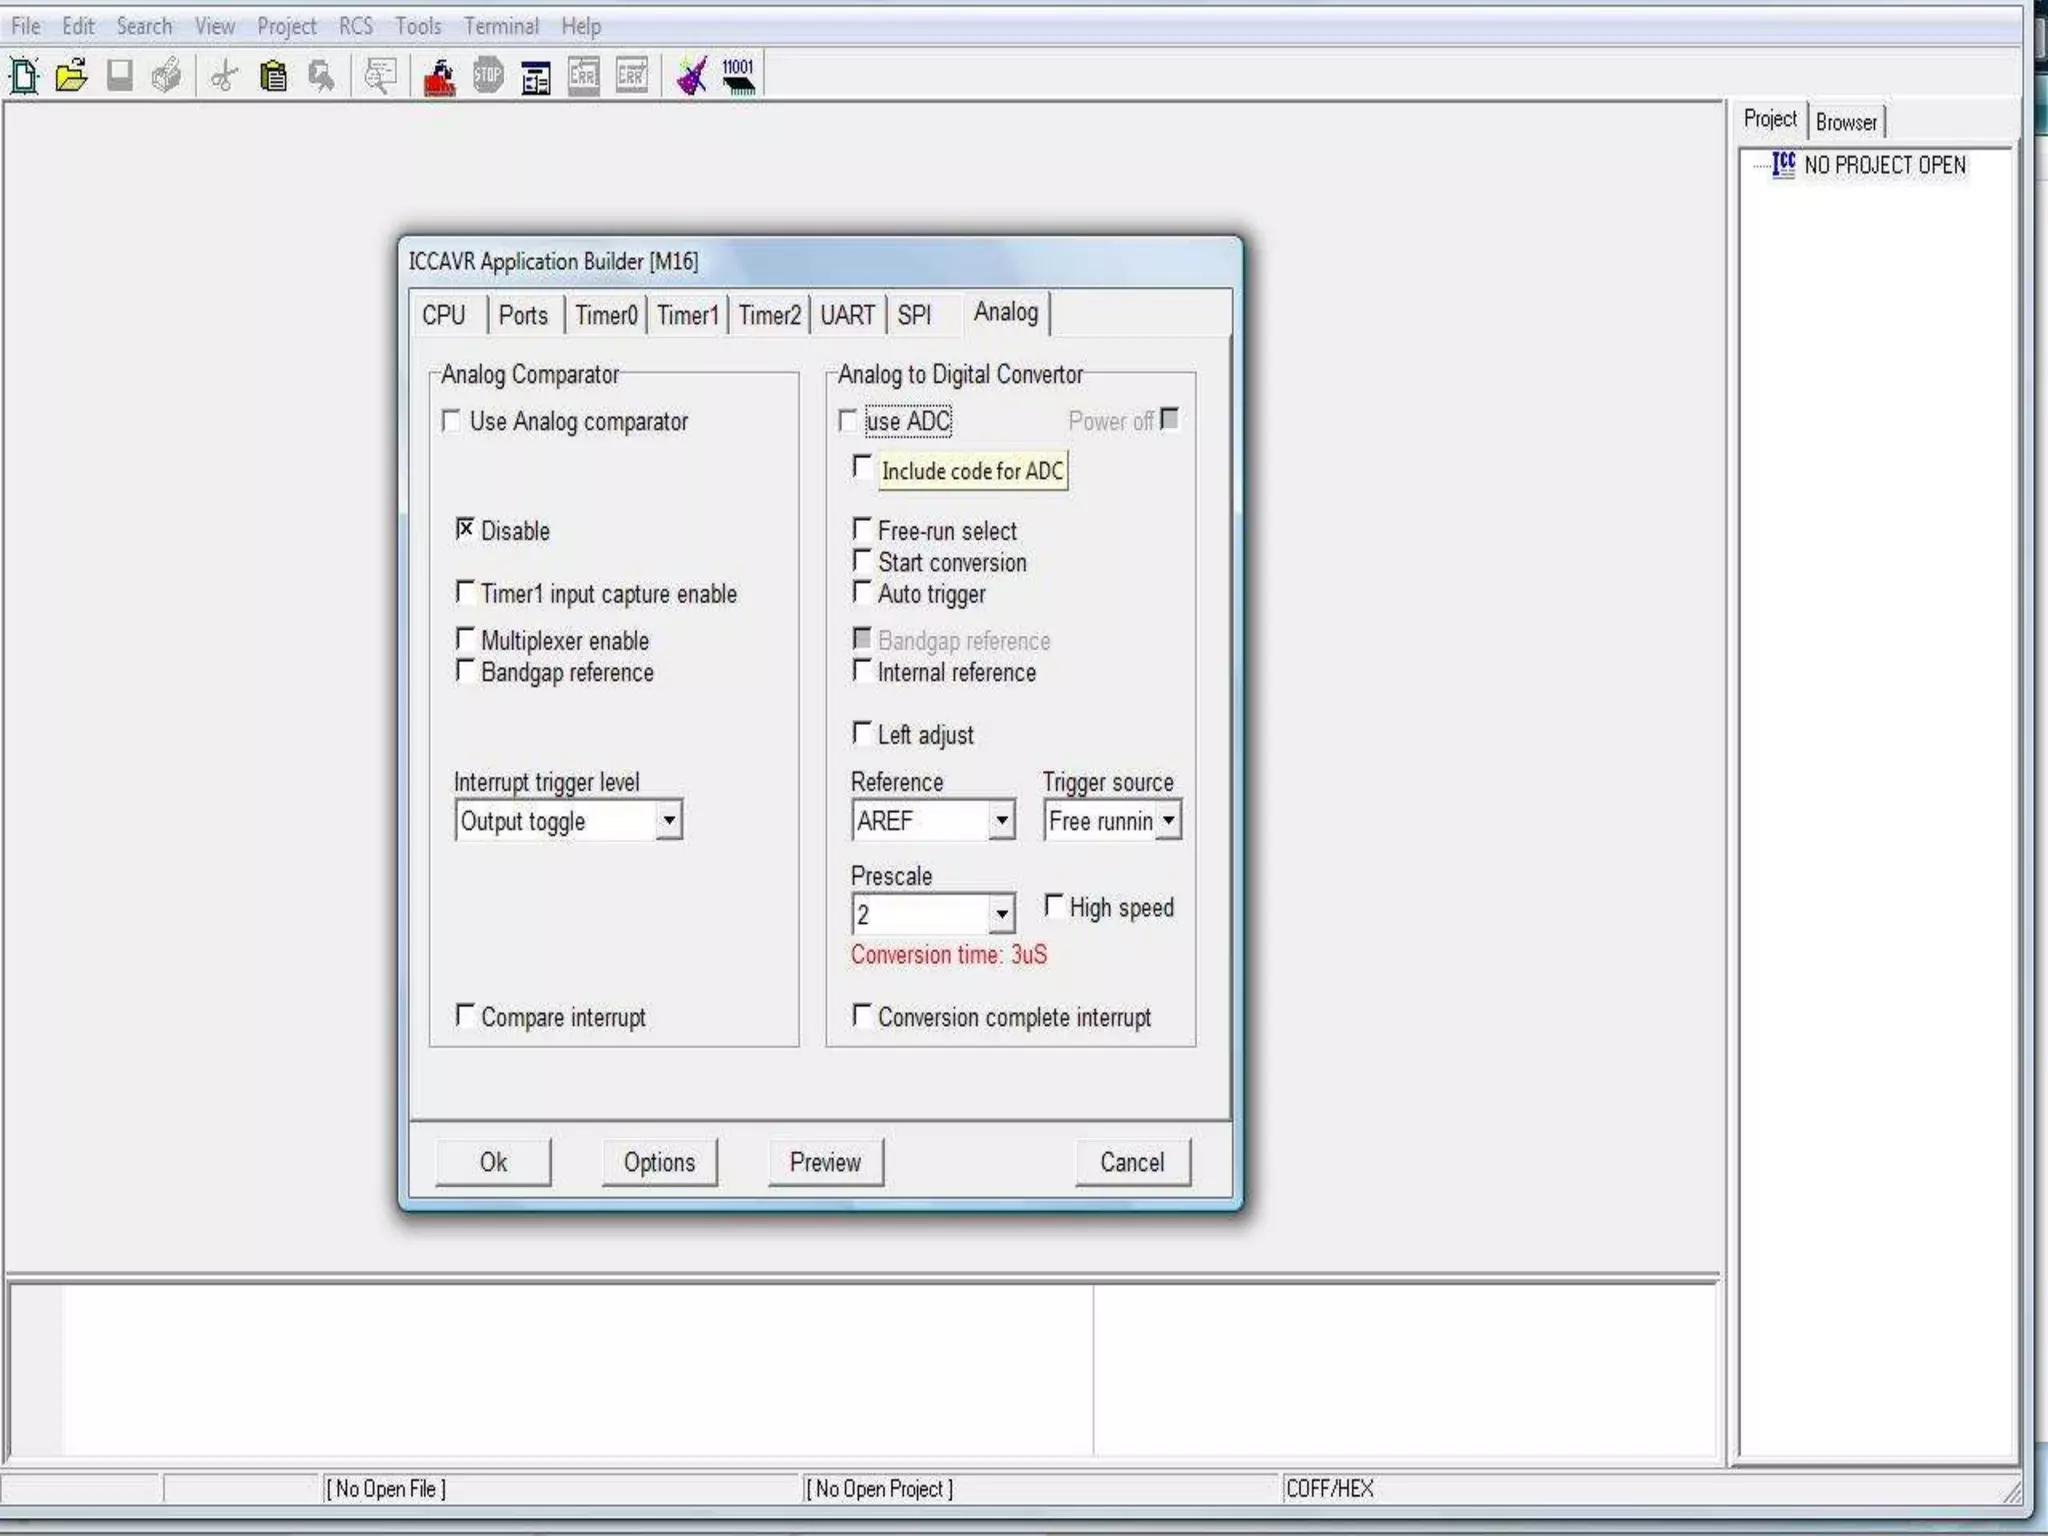Open the Search menu
This screenshot has height=1536, width=2048.
pos(144,26)
